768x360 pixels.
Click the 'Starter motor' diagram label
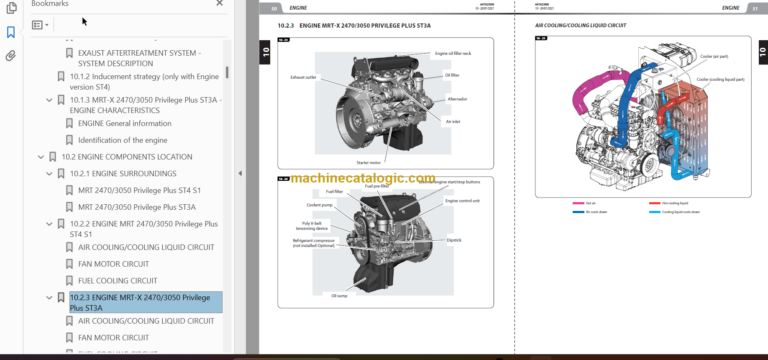click(368, 162)
